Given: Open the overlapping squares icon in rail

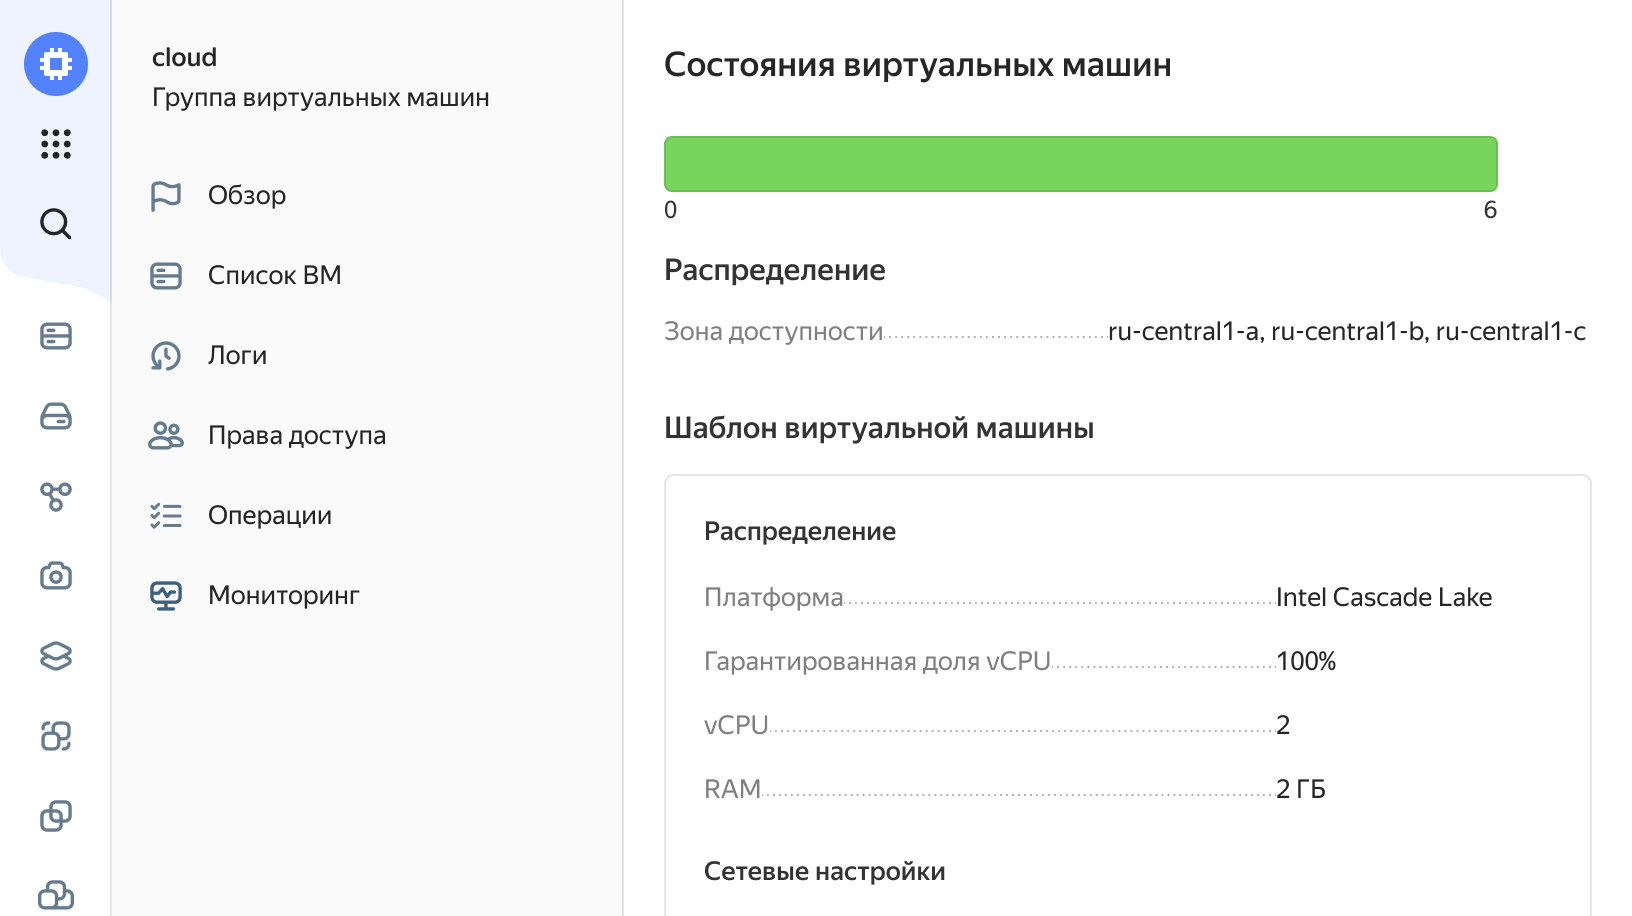Looking at the screenshot, I should [x=56, y=816].
